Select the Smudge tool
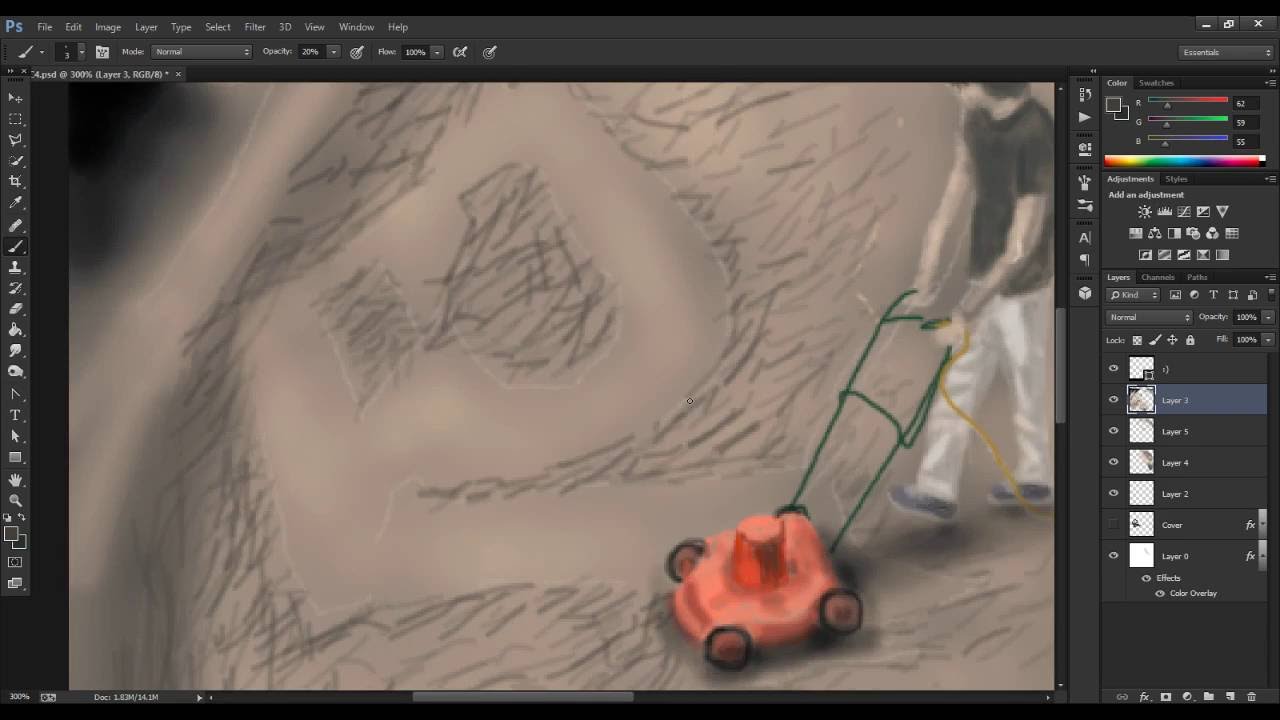Image resolution: width=1280 pixels, height=720 pixels. (16, 351)
